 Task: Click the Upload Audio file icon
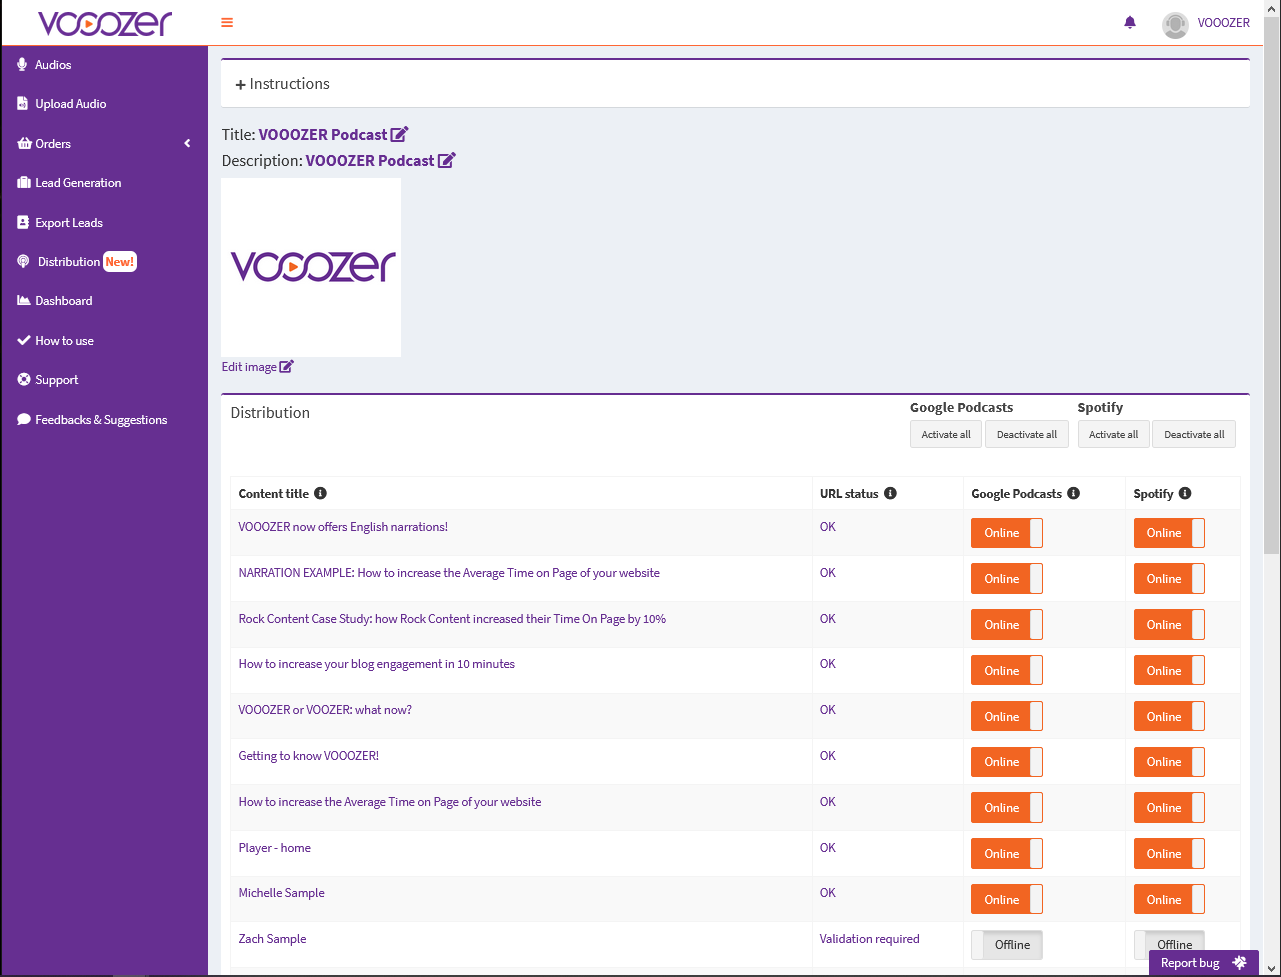pos(23,104)
